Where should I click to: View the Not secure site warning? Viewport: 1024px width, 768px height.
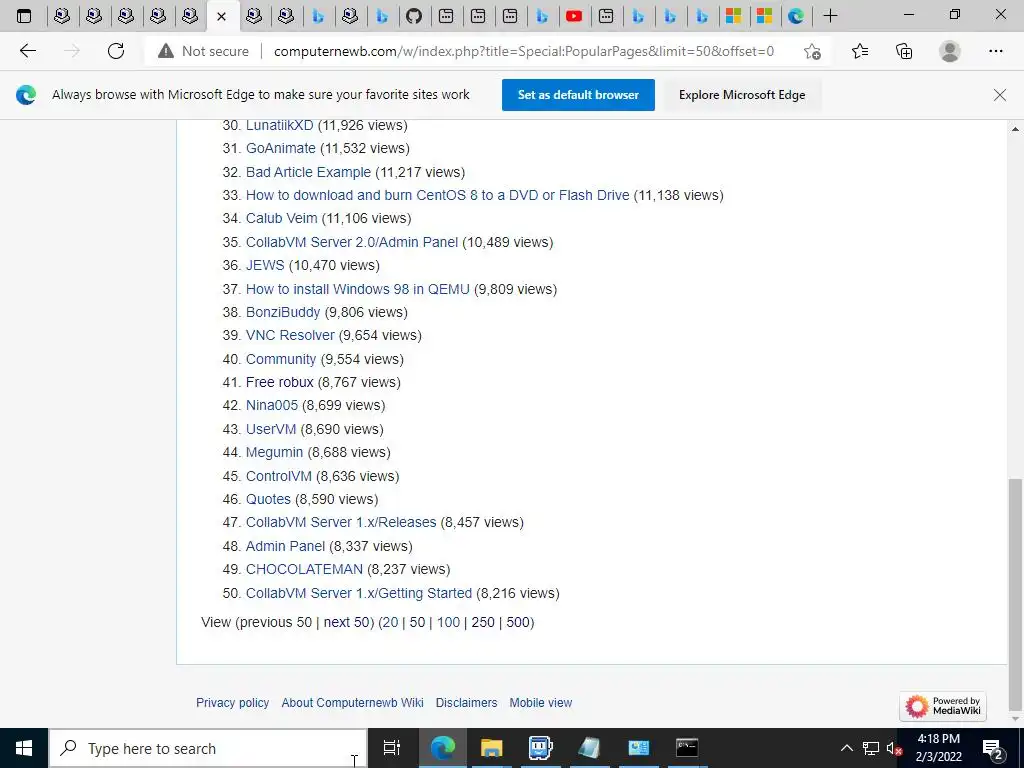point(203,51)
